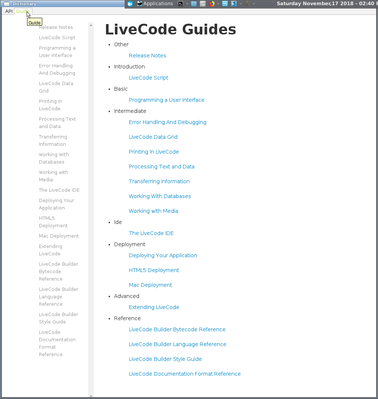
Task: Open Working With Databases guide link
Action: coord(160,196)
